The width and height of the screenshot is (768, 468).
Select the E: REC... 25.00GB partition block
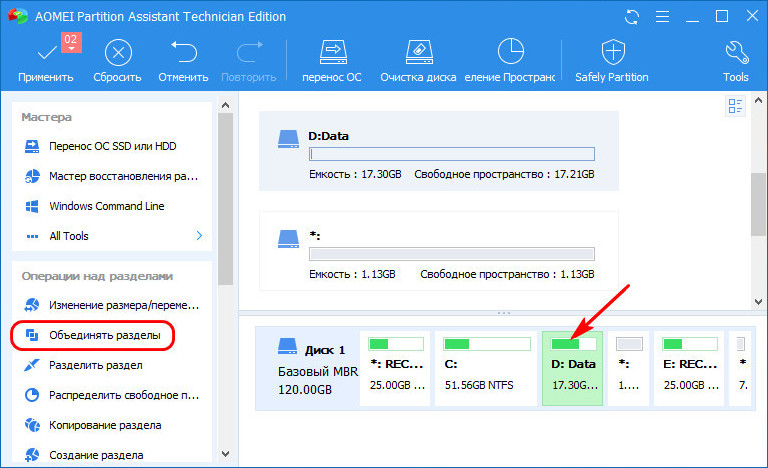click(x=689, y=369)
